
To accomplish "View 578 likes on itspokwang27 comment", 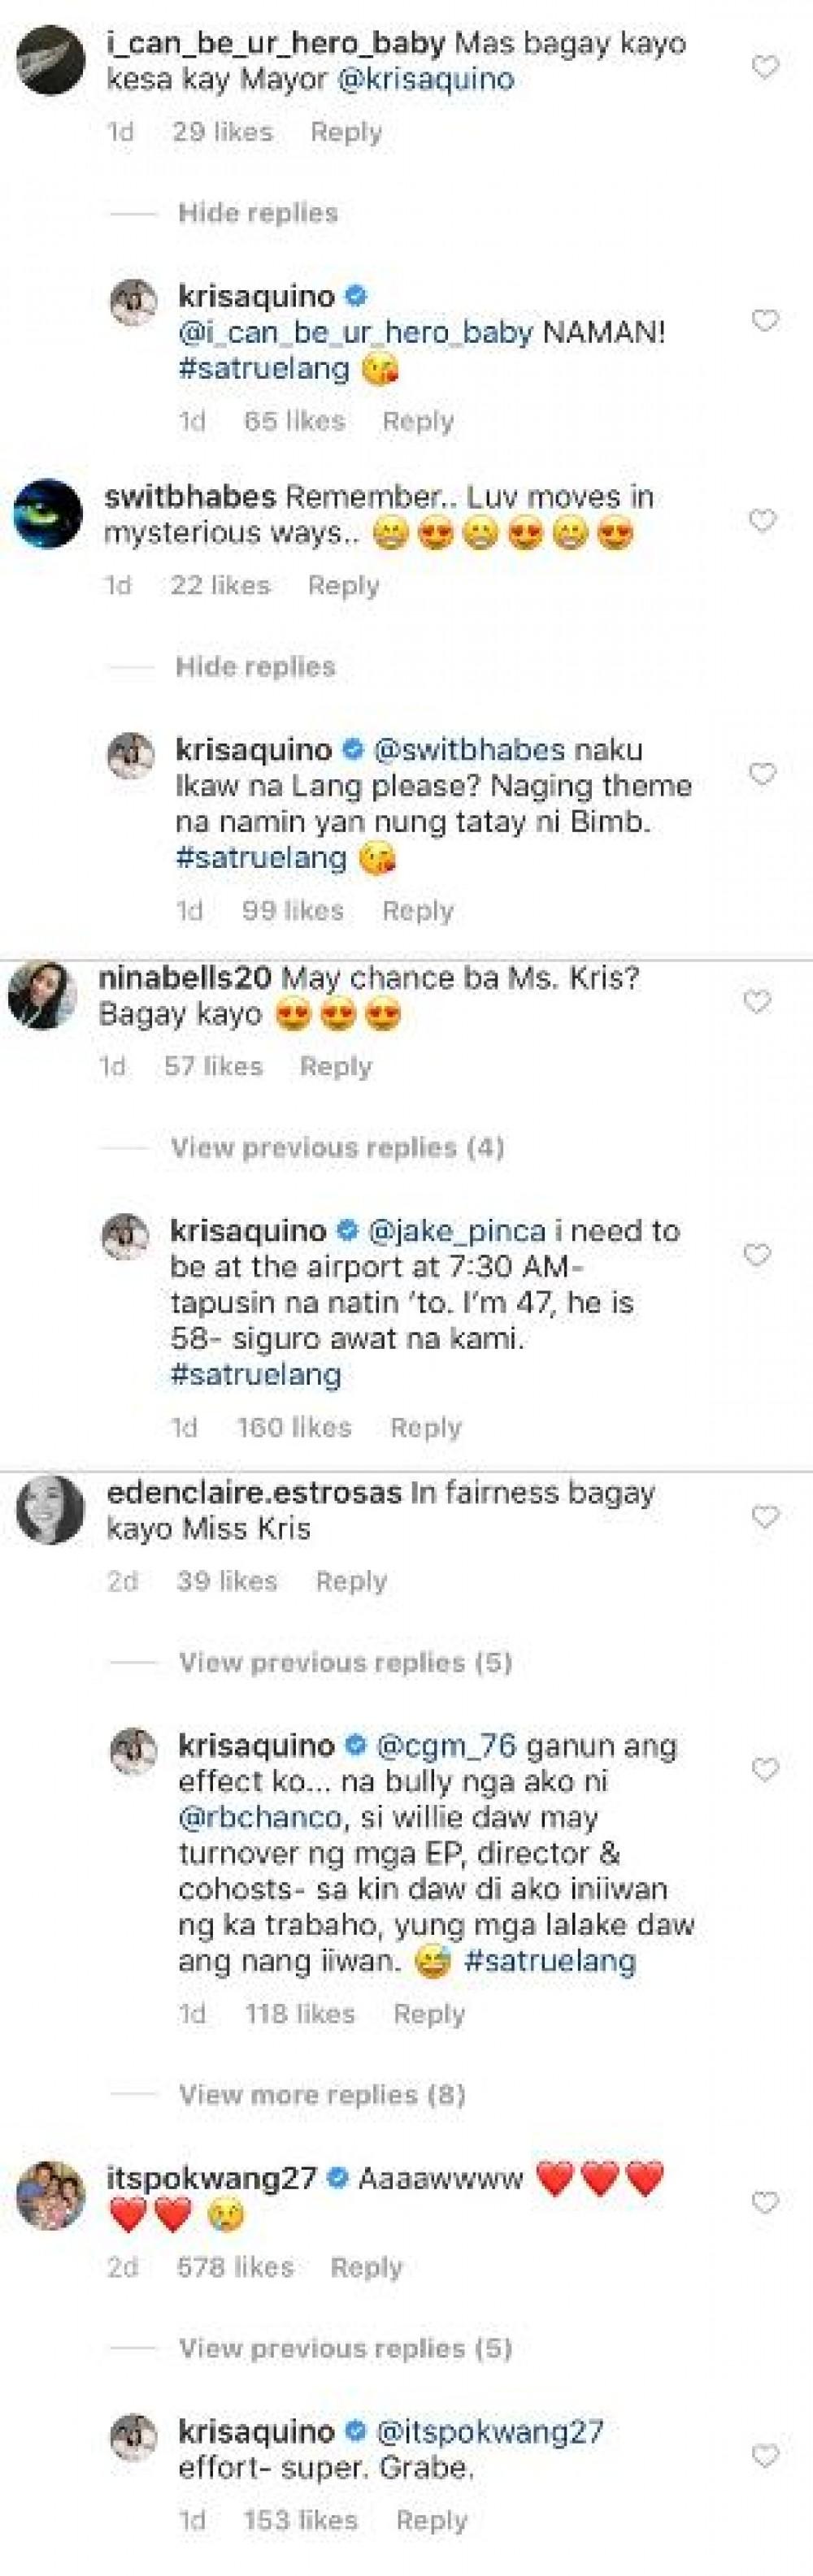I will point(235,2267).
